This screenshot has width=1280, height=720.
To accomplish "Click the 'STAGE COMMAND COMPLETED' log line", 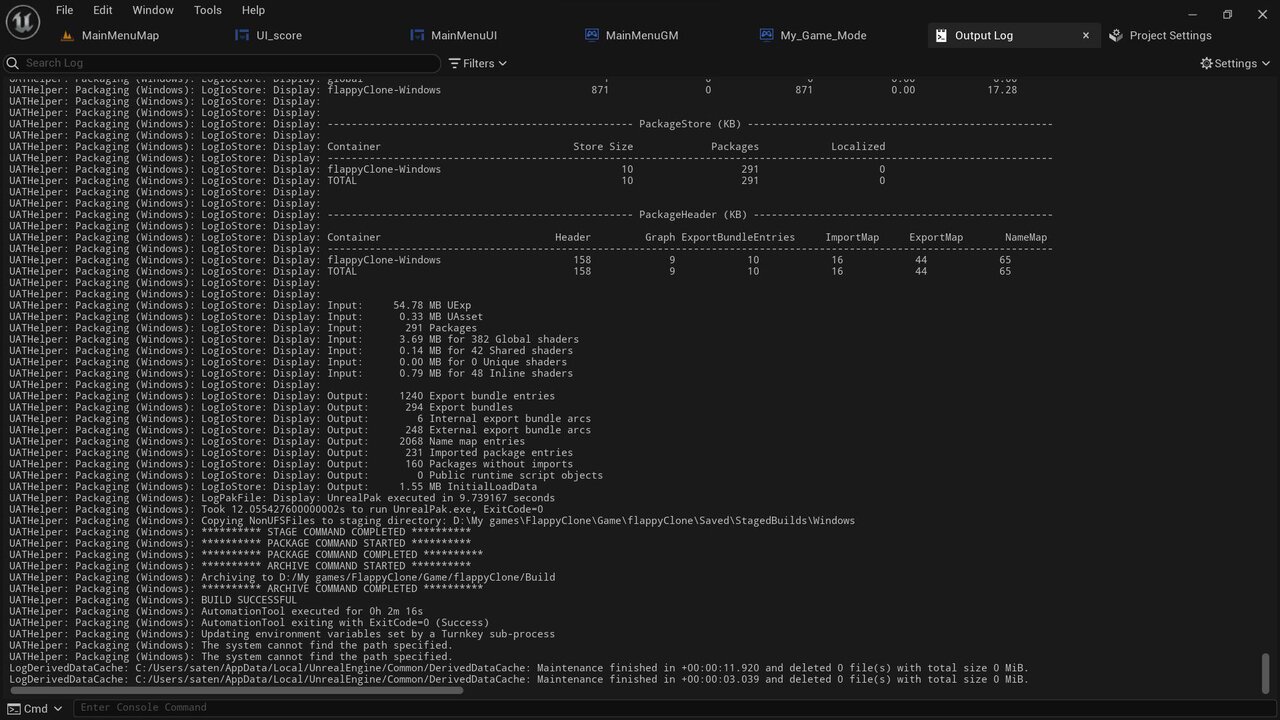I will click(x=240, y=532).
